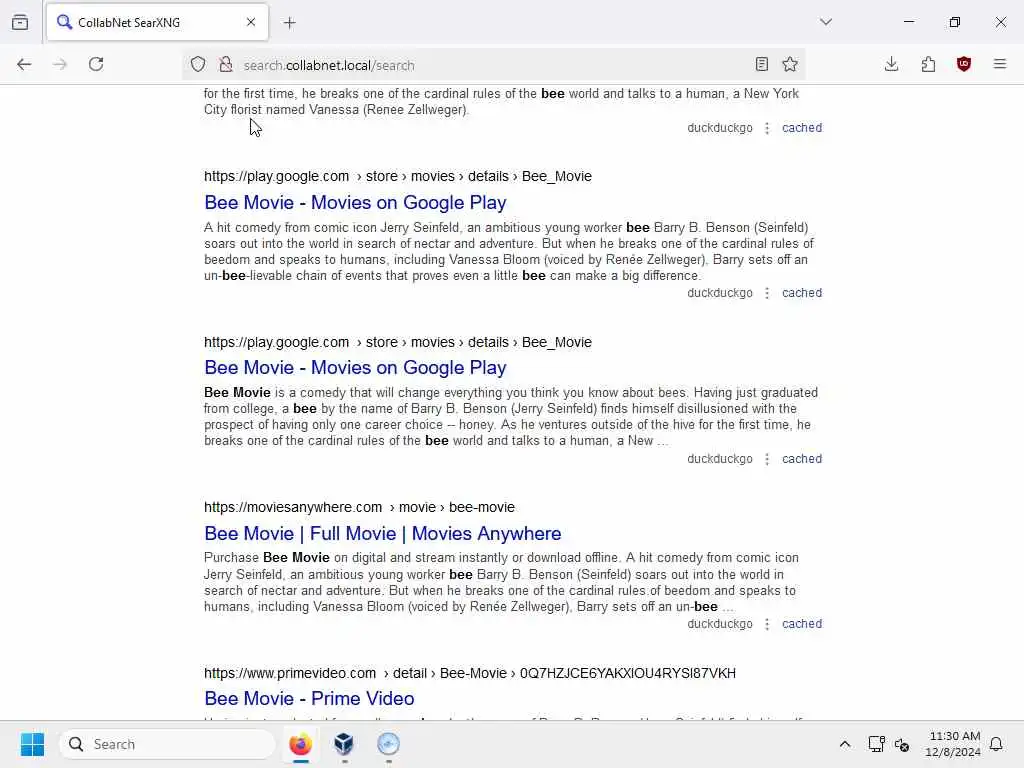Open the list all tabs chevron
Viewport: 1024px width, 768px height.
tap(826, 22)
